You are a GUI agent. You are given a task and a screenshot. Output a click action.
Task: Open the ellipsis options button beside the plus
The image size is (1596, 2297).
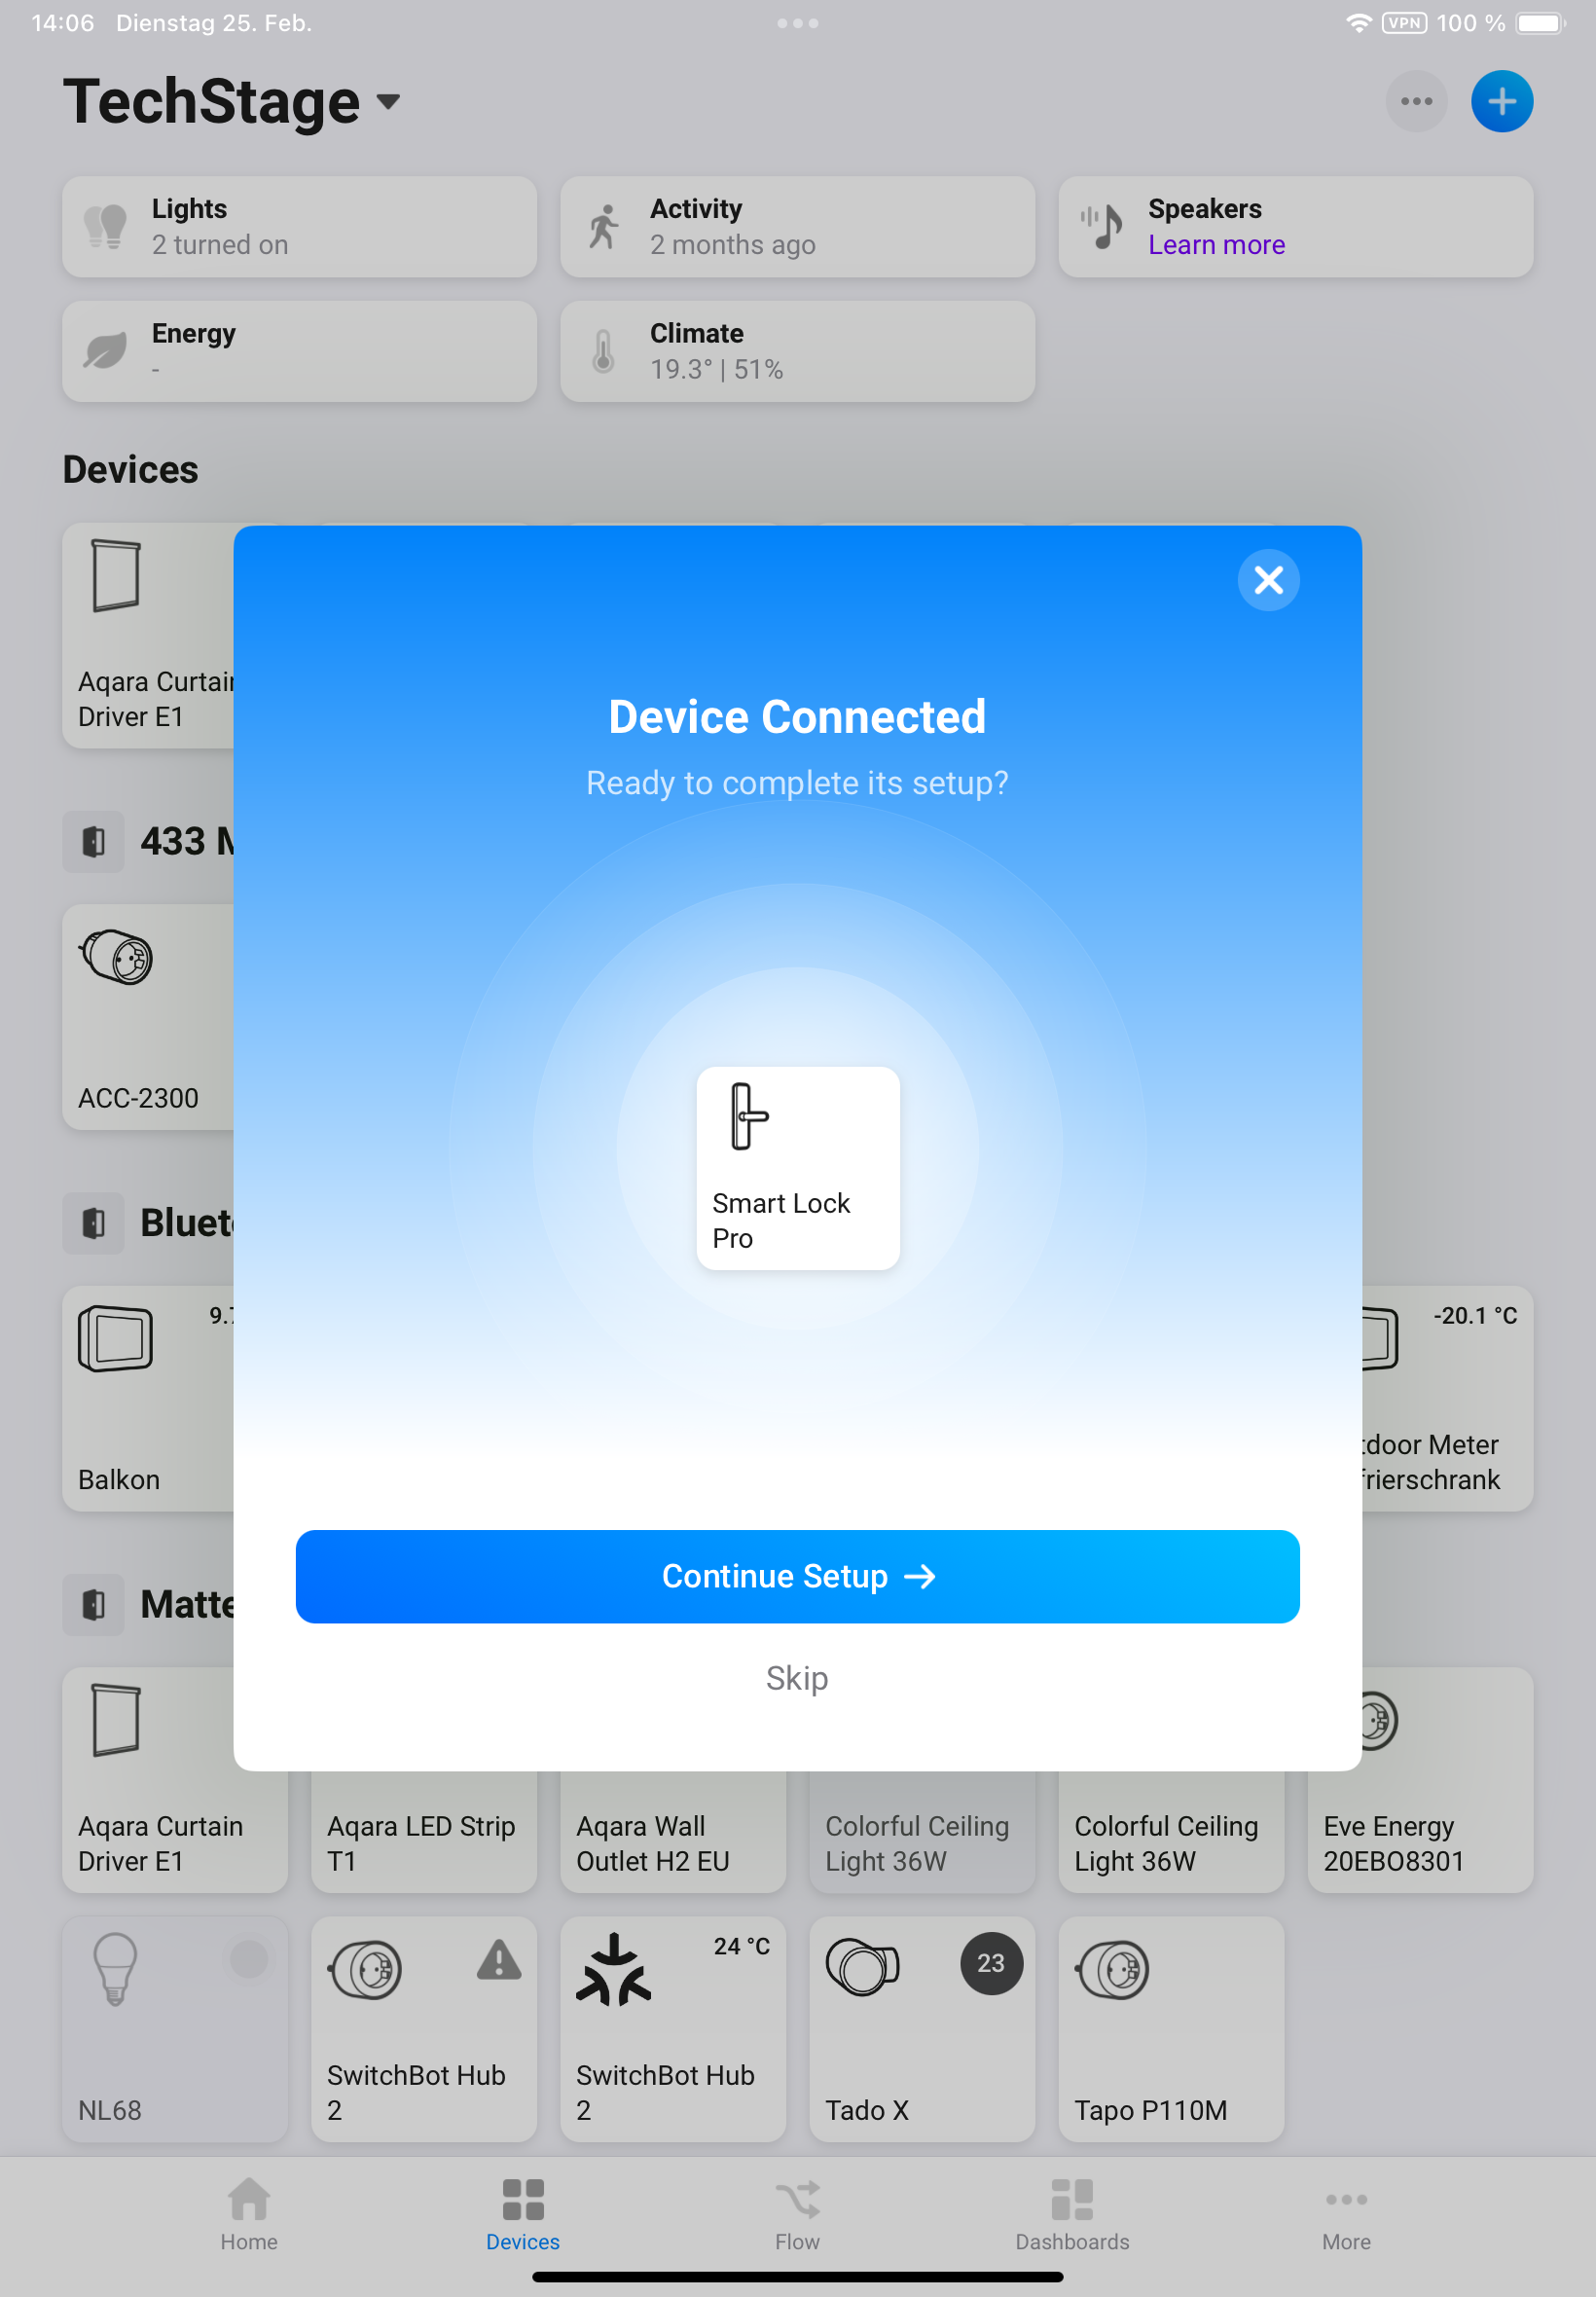point(1416,101)
